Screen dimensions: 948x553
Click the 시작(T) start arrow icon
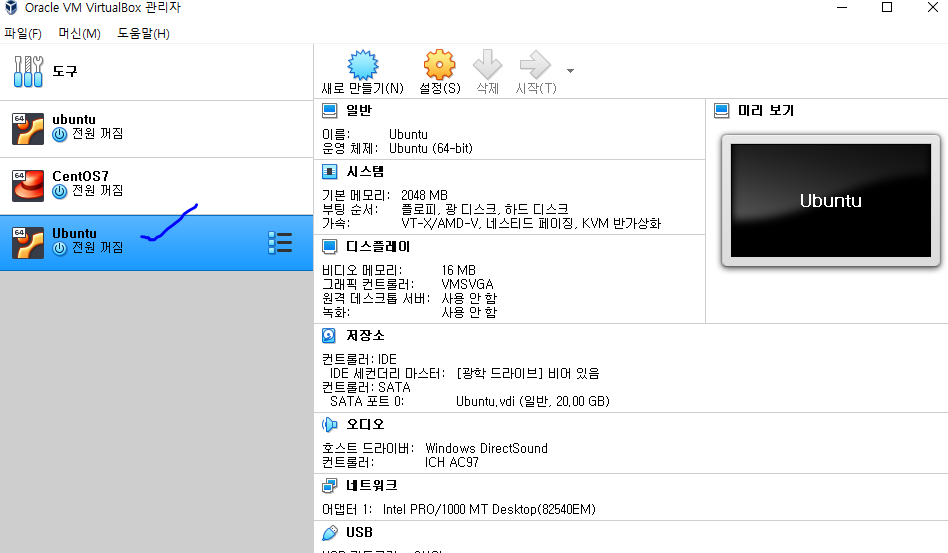[x=535, y=65]
